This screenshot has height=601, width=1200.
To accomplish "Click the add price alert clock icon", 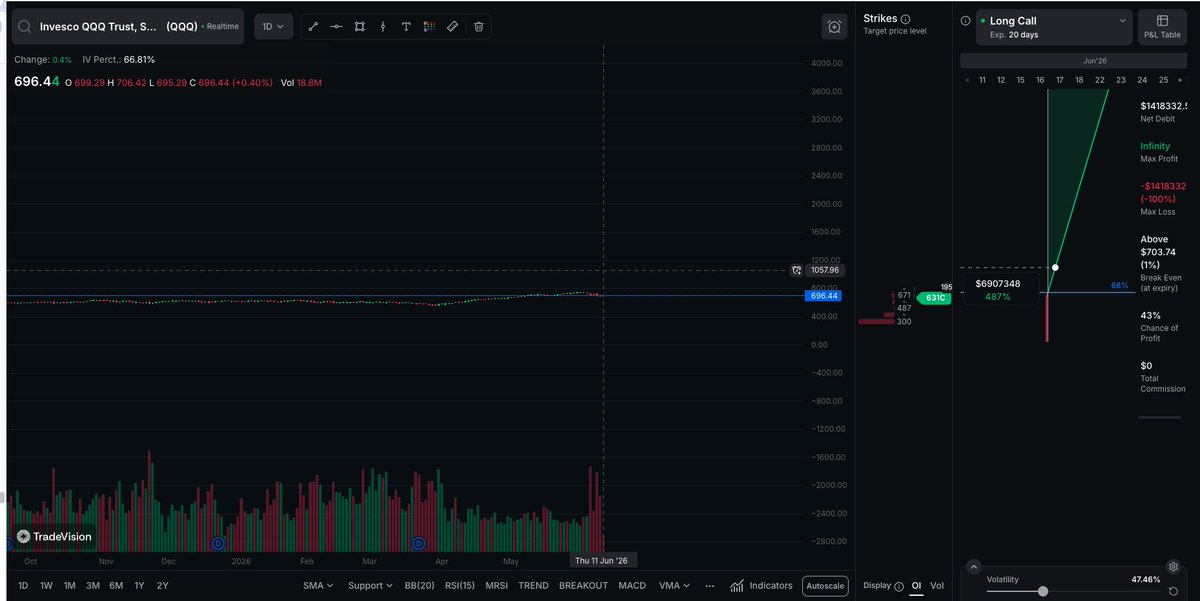I will pos(834,28).
